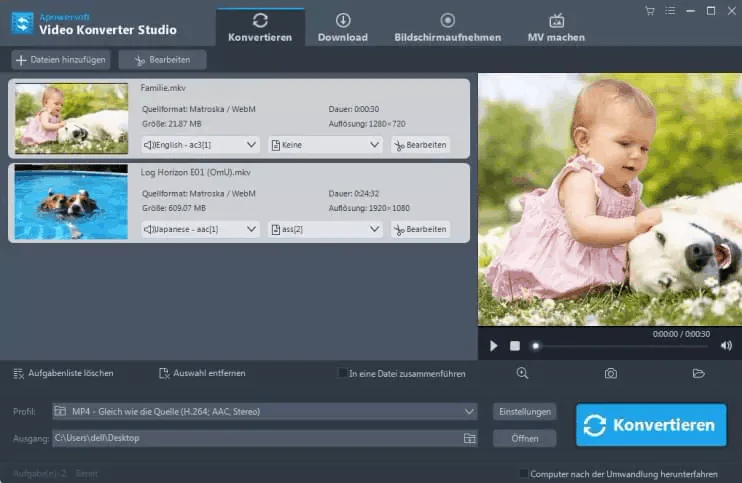Click the Öffnen button
Viewport: 742px width, 483px height.
pyautogui.click(x=525, y=439)
